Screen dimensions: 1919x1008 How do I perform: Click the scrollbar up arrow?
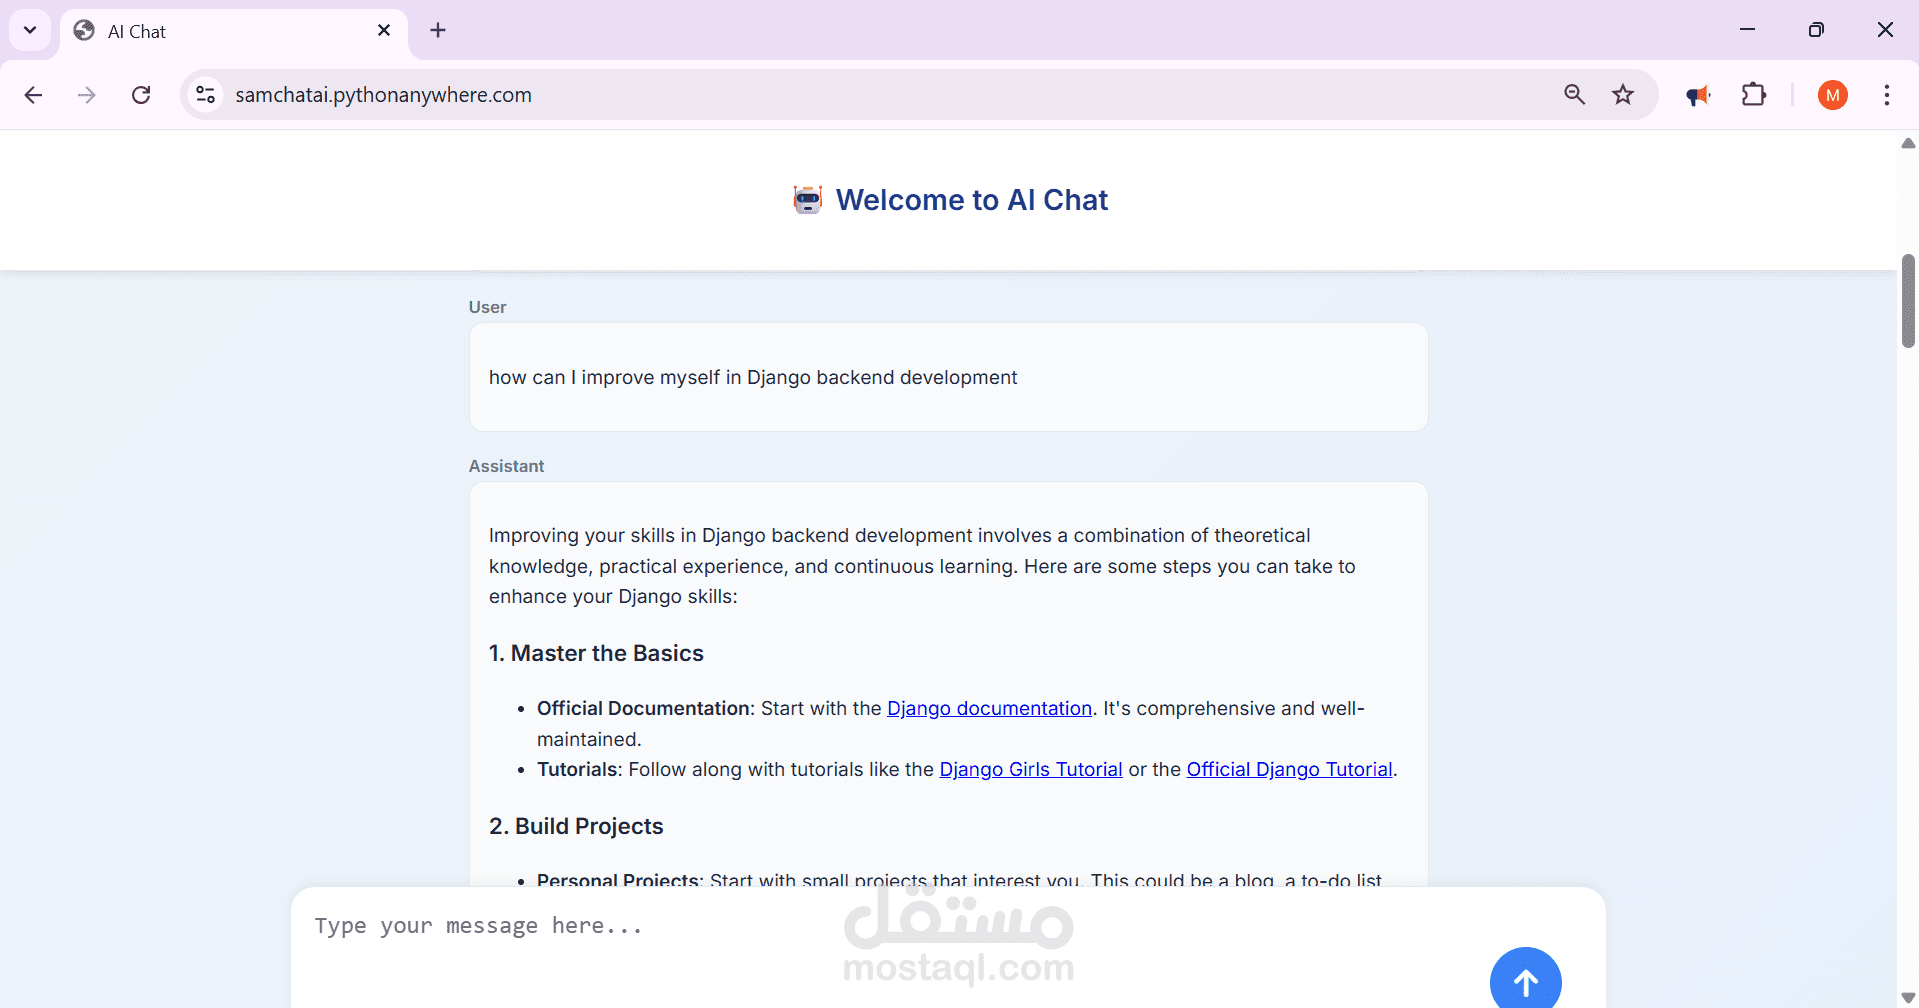click(1908, 144)
